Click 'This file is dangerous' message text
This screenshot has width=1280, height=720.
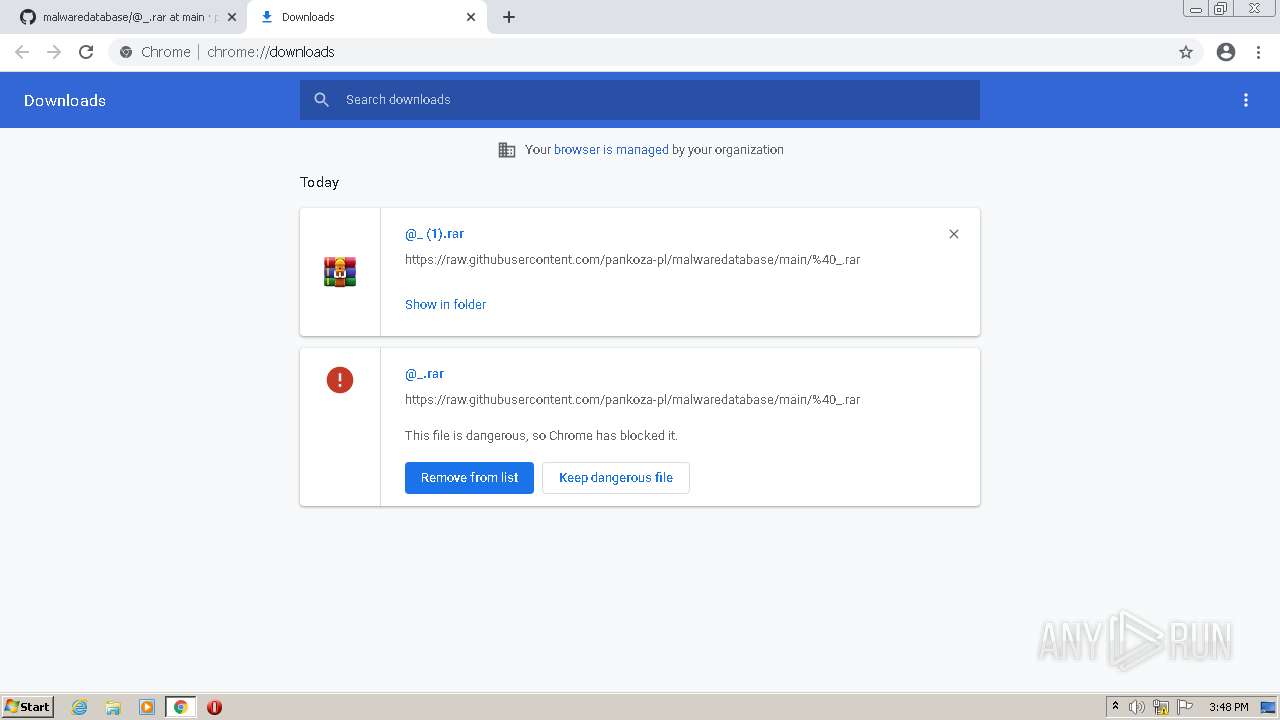[x=541, y=436]
